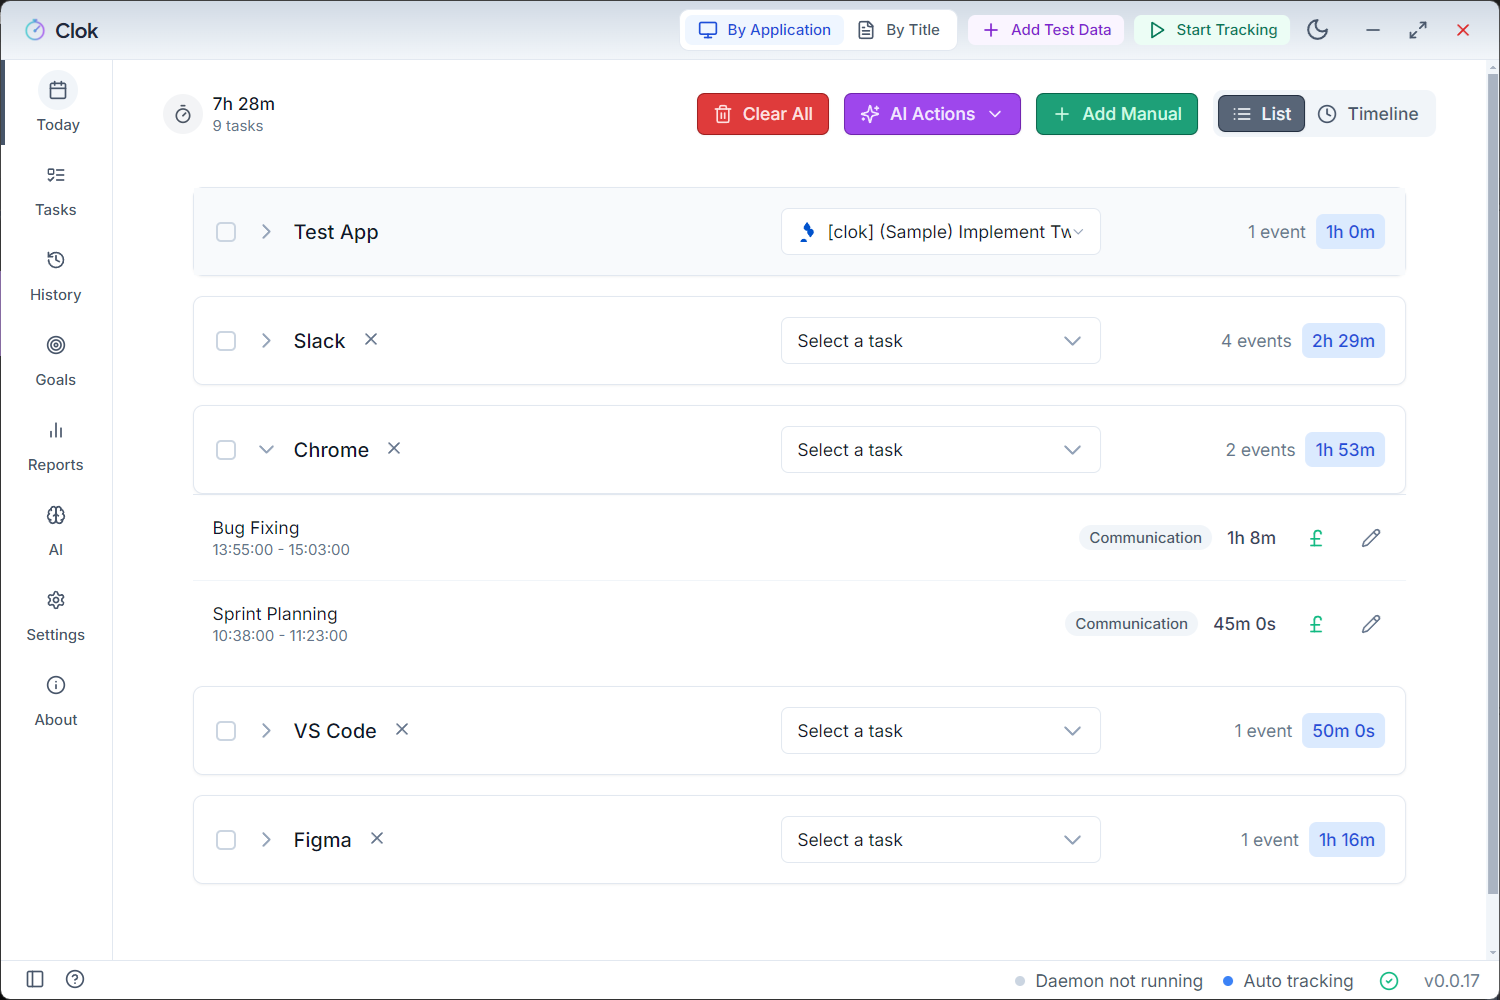The image size is (1500, 1000).
Task: Remove the Chrome group with X
Action: click(x=394, y=449)
